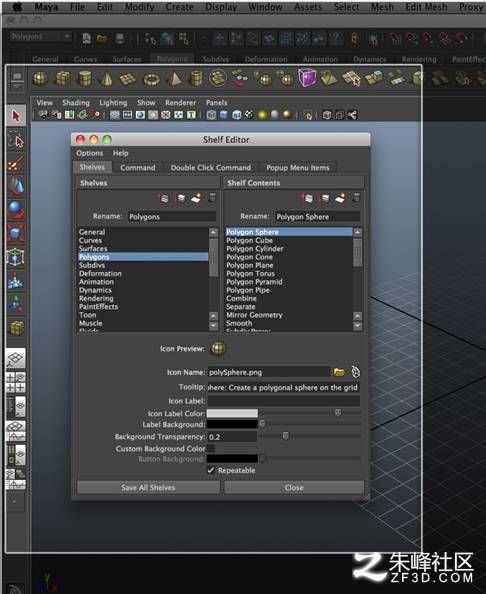486x594 pixels.
Task: Click yellow light sphere in panel toolbar
Action: [x=262, y=115]
